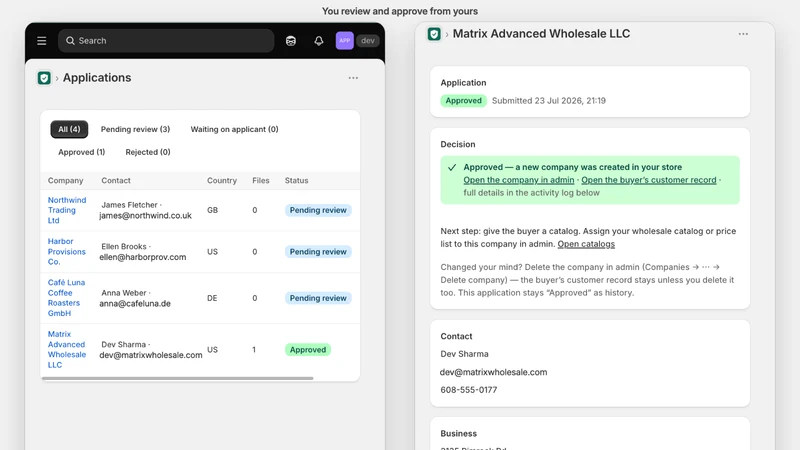The width and height of the screenshot is (800, 450).
Task: Click Pending review badge for Northwind Trading
Action: tap(318, 210)
